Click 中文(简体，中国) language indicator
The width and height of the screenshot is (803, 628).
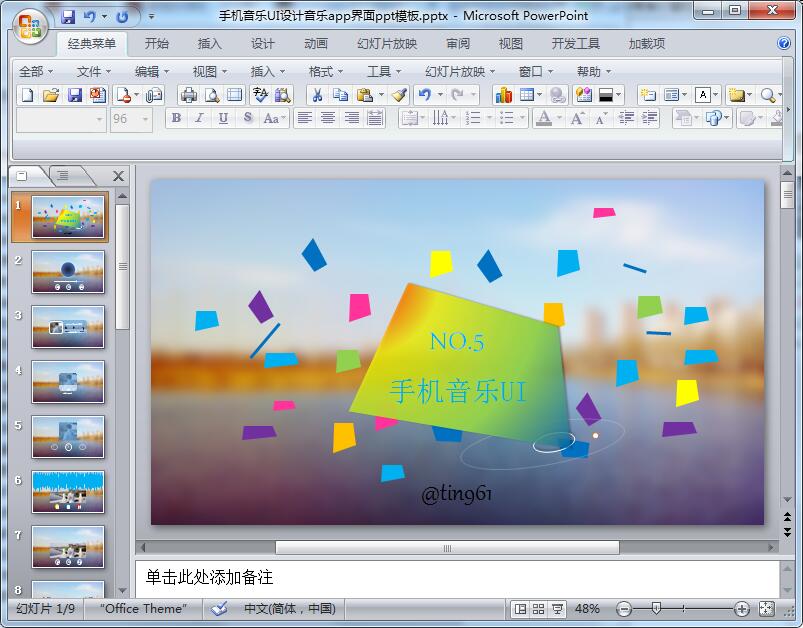[x=290, y=609]
